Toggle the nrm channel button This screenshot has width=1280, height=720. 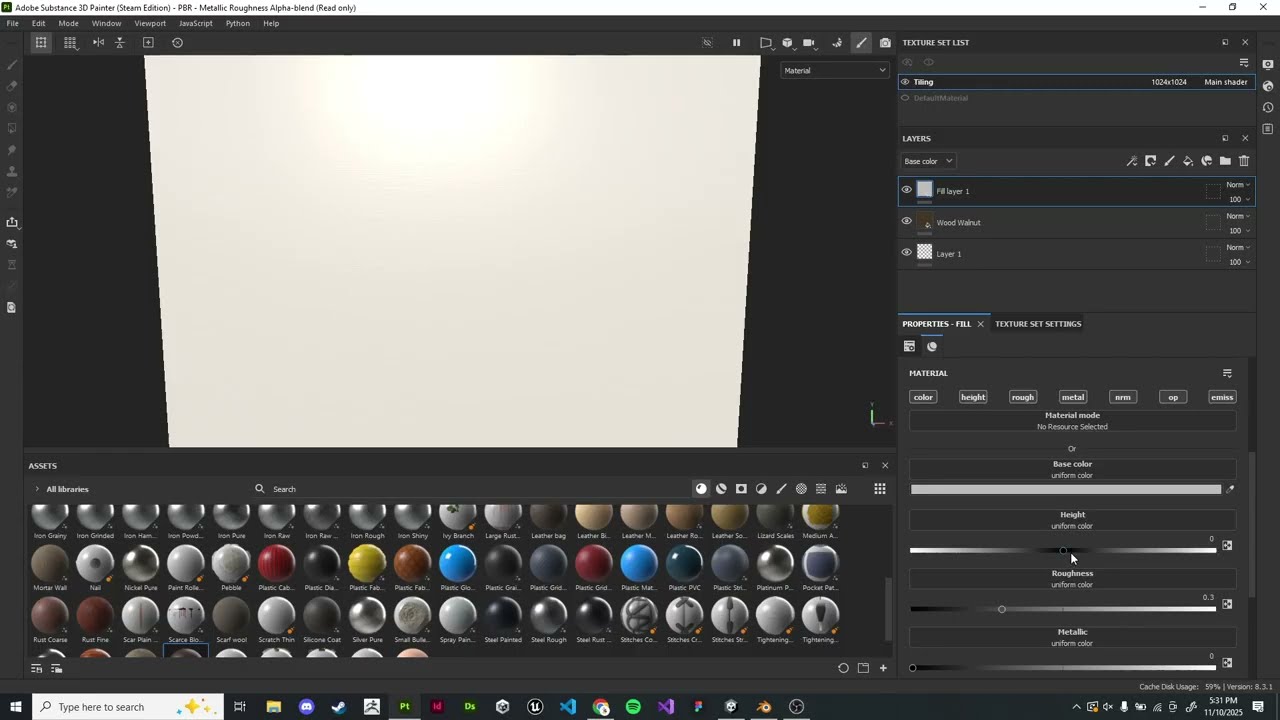(1123, 397)
